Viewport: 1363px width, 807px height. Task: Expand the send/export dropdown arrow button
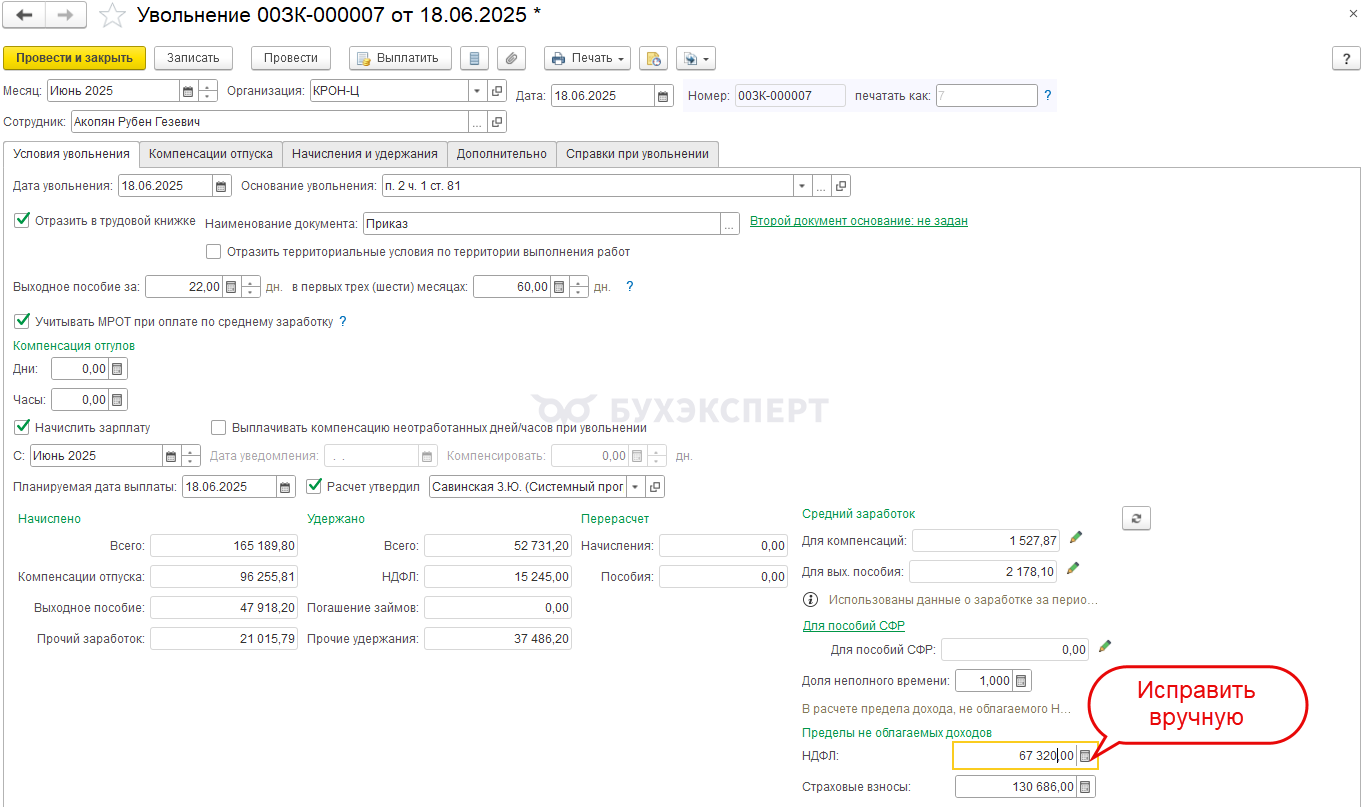[696, 58]
